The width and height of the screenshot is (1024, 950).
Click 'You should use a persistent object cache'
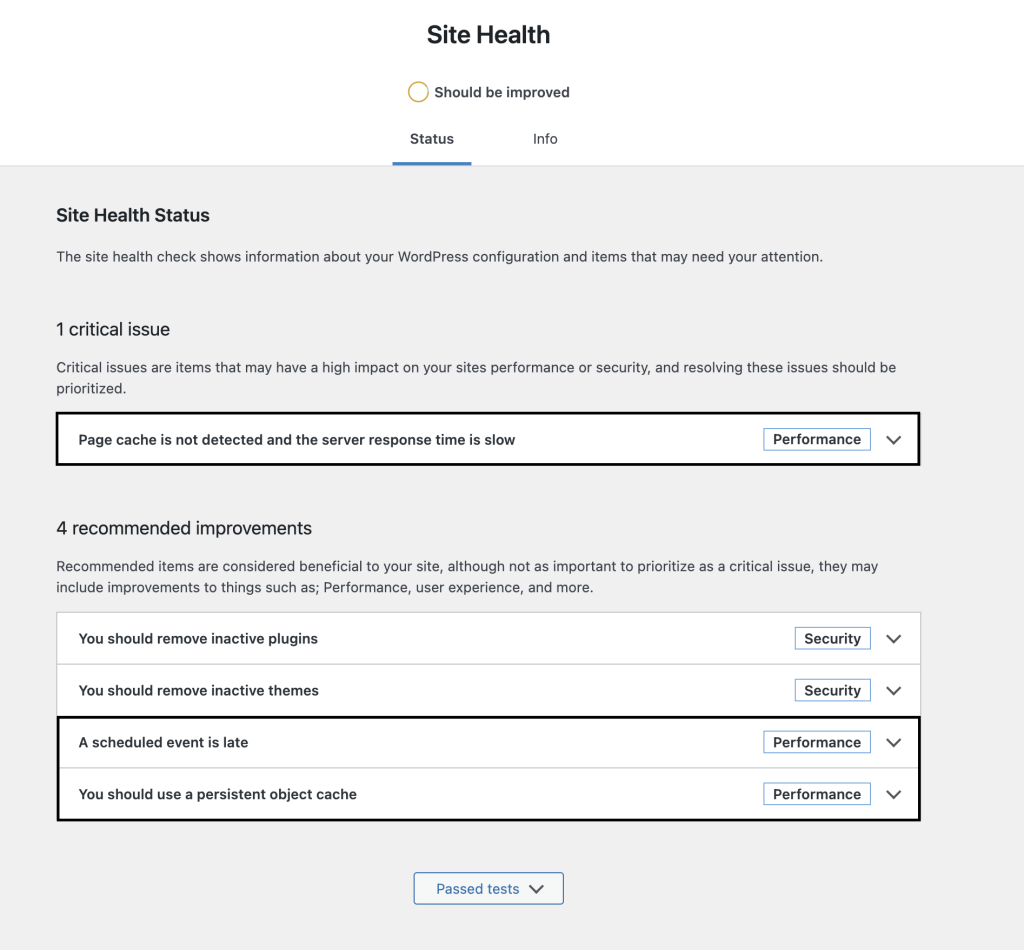218,795
